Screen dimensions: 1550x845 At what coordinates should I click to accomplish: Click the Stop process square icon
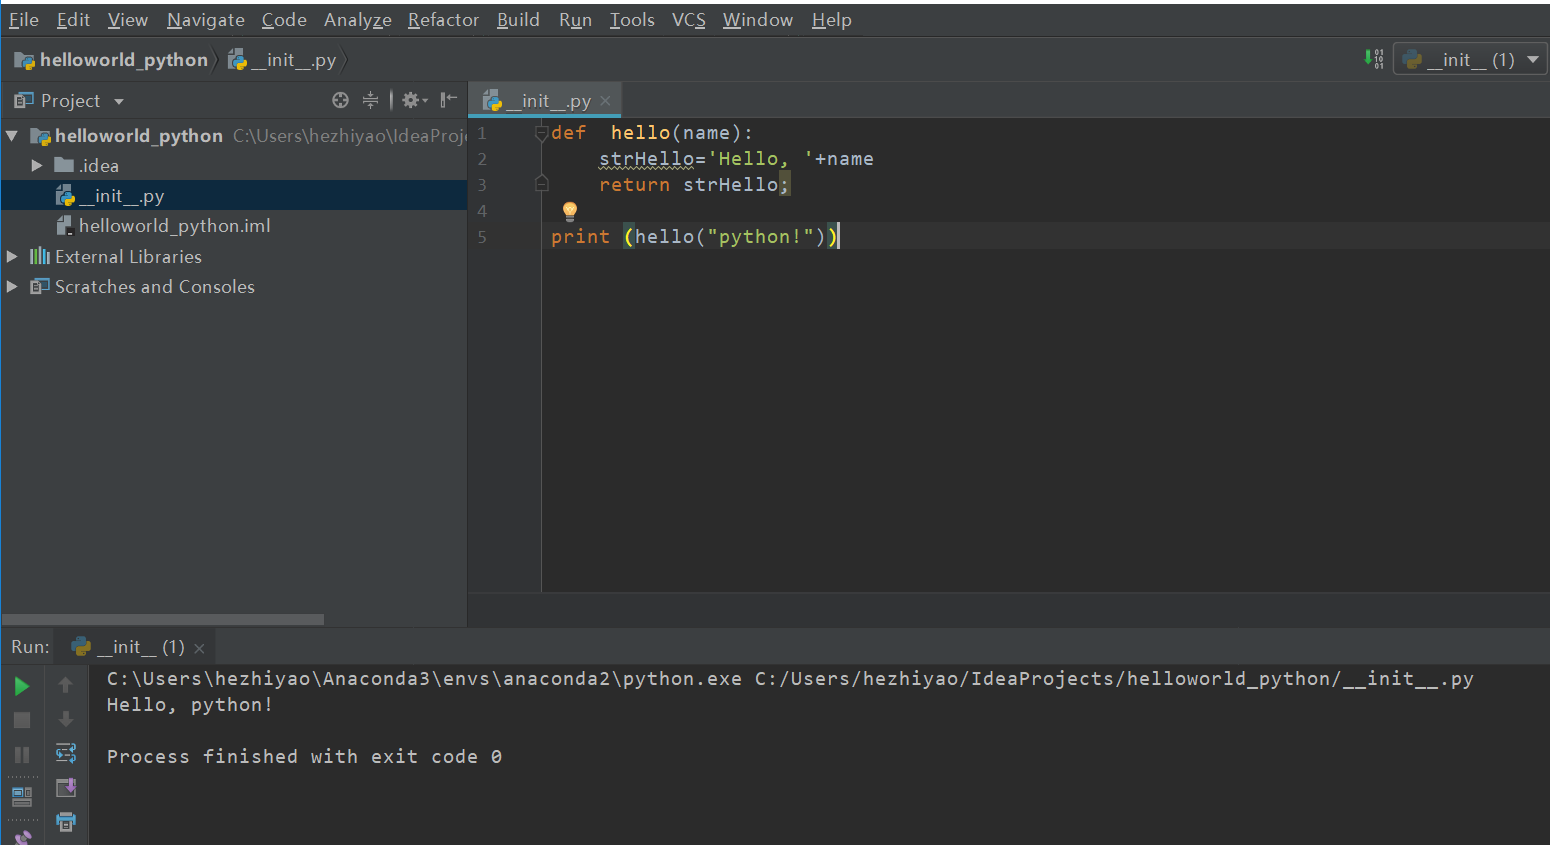pyautogui.click(x=22, y=720)
